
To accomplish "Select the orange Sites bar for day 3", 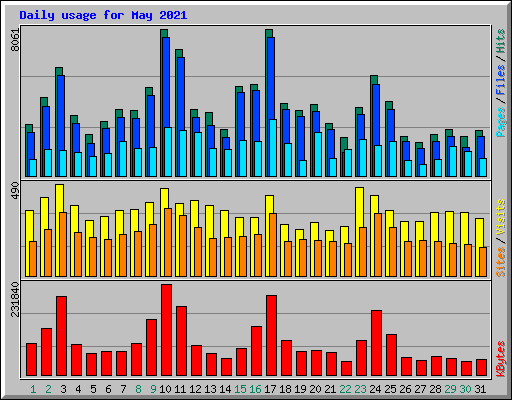I will click(x=63, y=244).
